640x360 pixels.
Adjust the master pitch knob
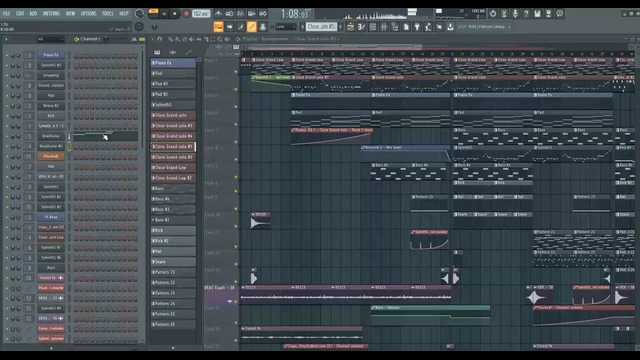tap(139, 27)
